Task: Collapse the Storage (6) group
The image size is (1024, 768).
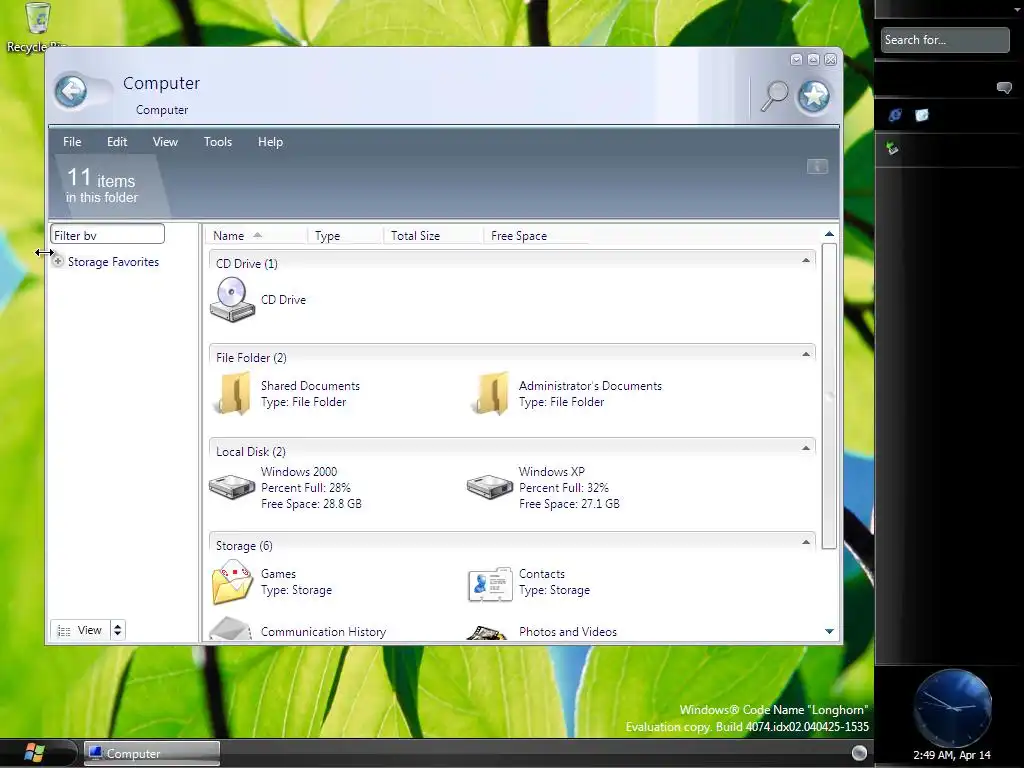Action: 806,543
